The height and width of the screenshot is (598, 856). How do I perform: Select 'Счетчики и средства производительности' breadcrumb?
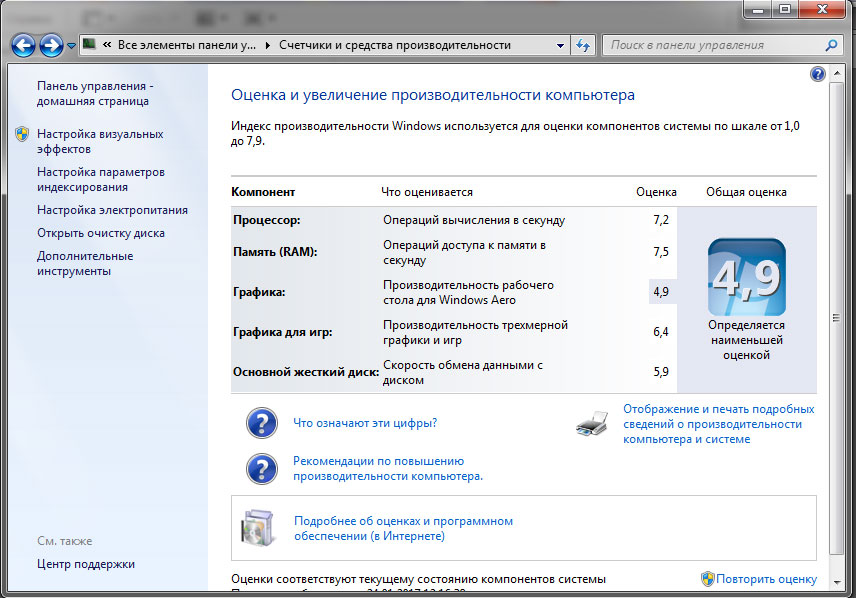pyautogui.click(x=394, y=45)
